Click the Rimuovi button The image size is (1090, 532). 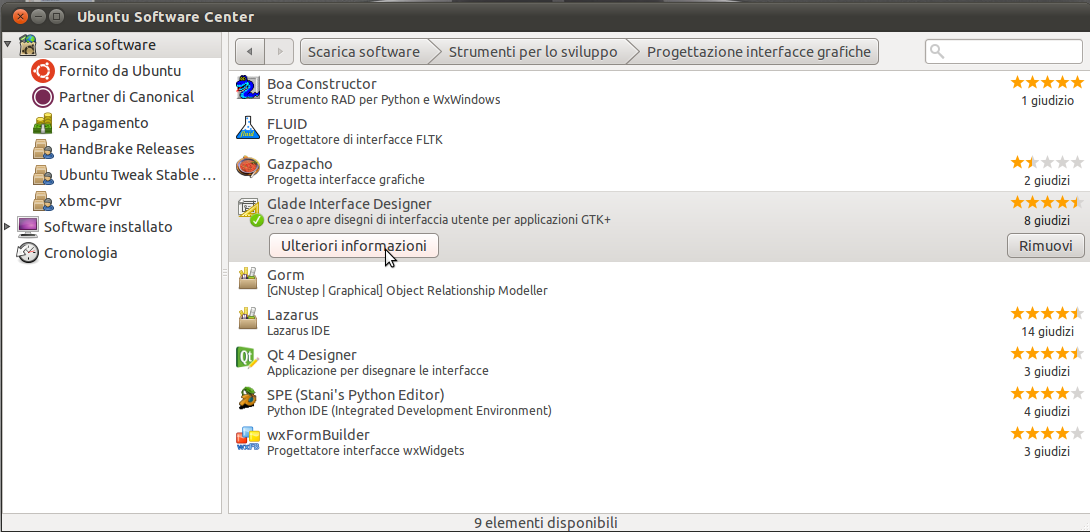pyautogui.click(x=1046, y=245)
